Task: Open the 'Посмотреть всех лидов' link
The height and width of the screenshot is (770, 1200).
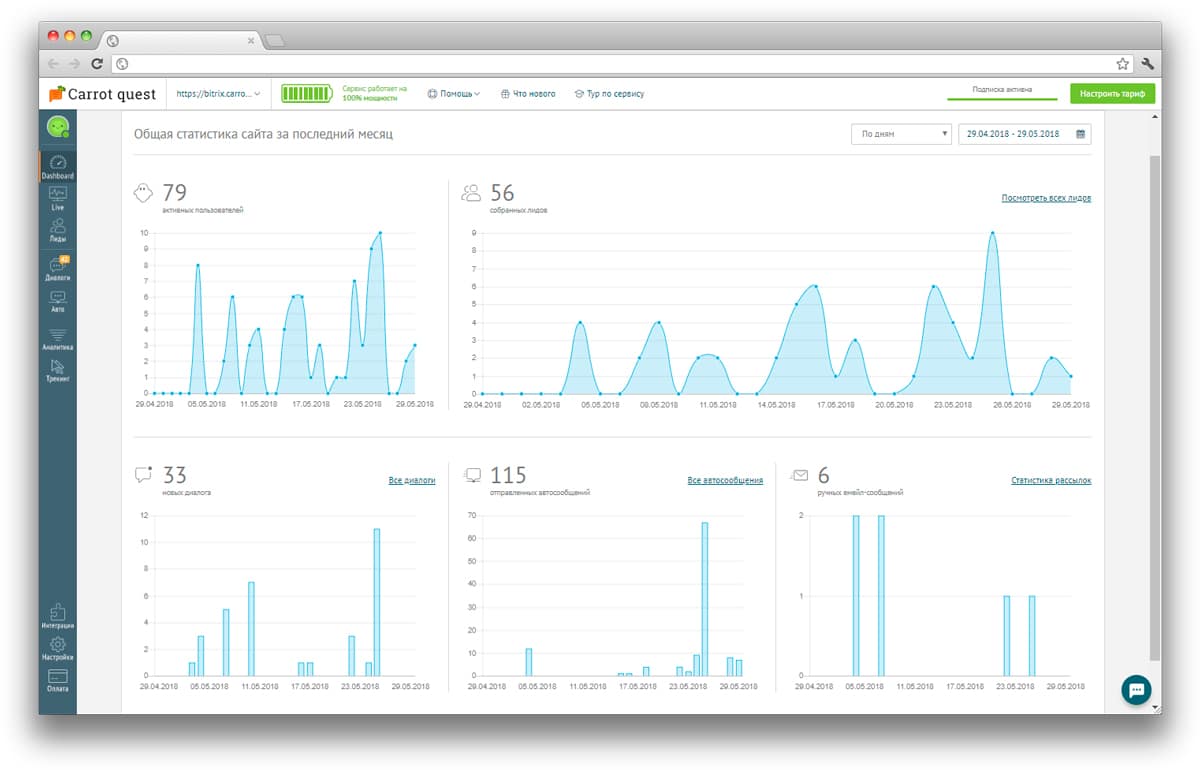Action: 1046,198
